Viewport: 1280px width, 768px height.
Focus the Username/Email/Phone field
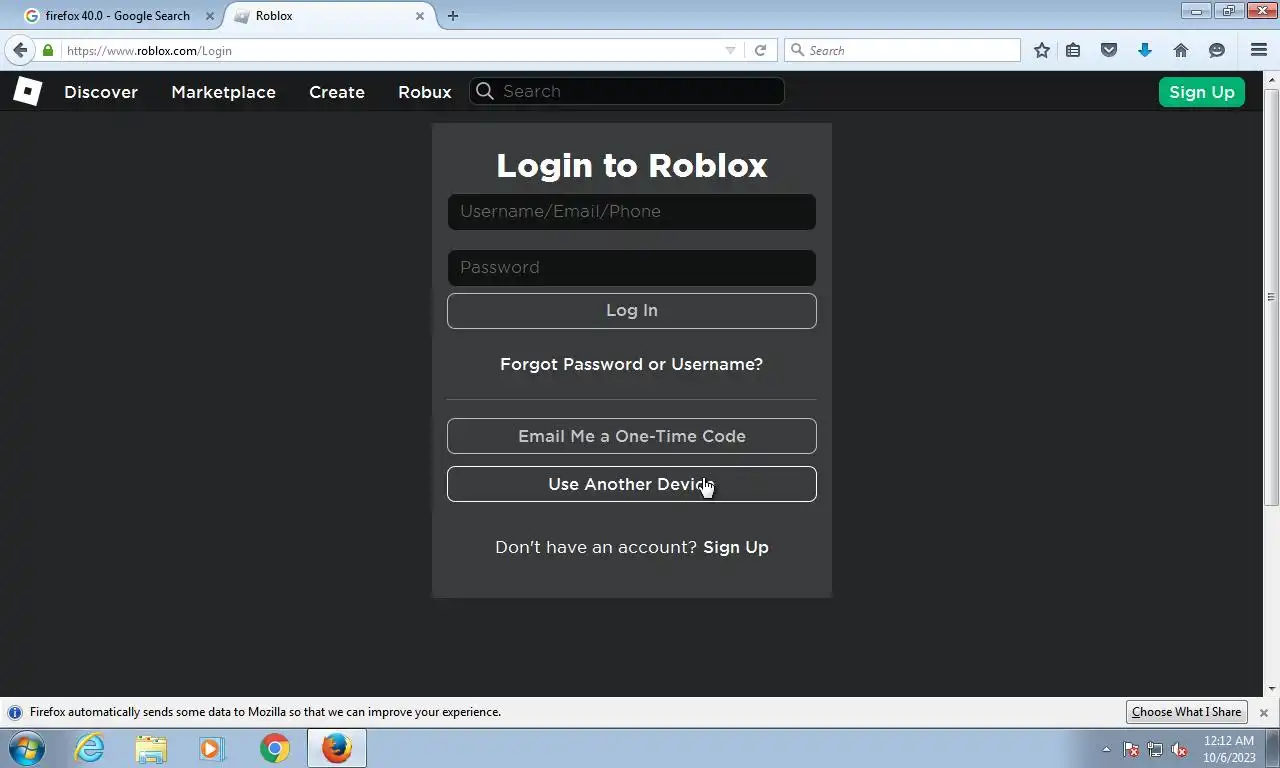(x=632, y=212)
